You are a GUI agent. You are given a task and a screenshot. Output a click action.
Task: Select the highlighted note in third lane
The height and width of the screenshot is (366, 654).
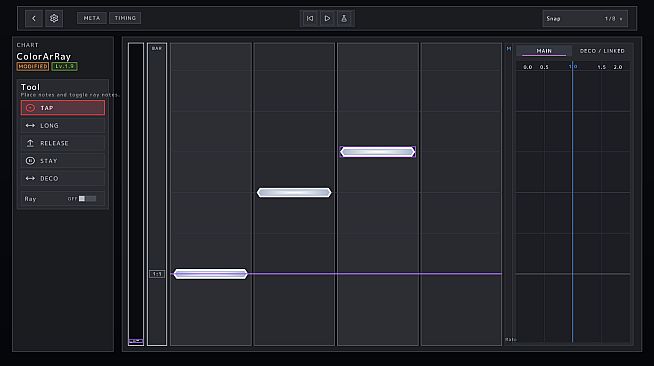pos(377,152)
